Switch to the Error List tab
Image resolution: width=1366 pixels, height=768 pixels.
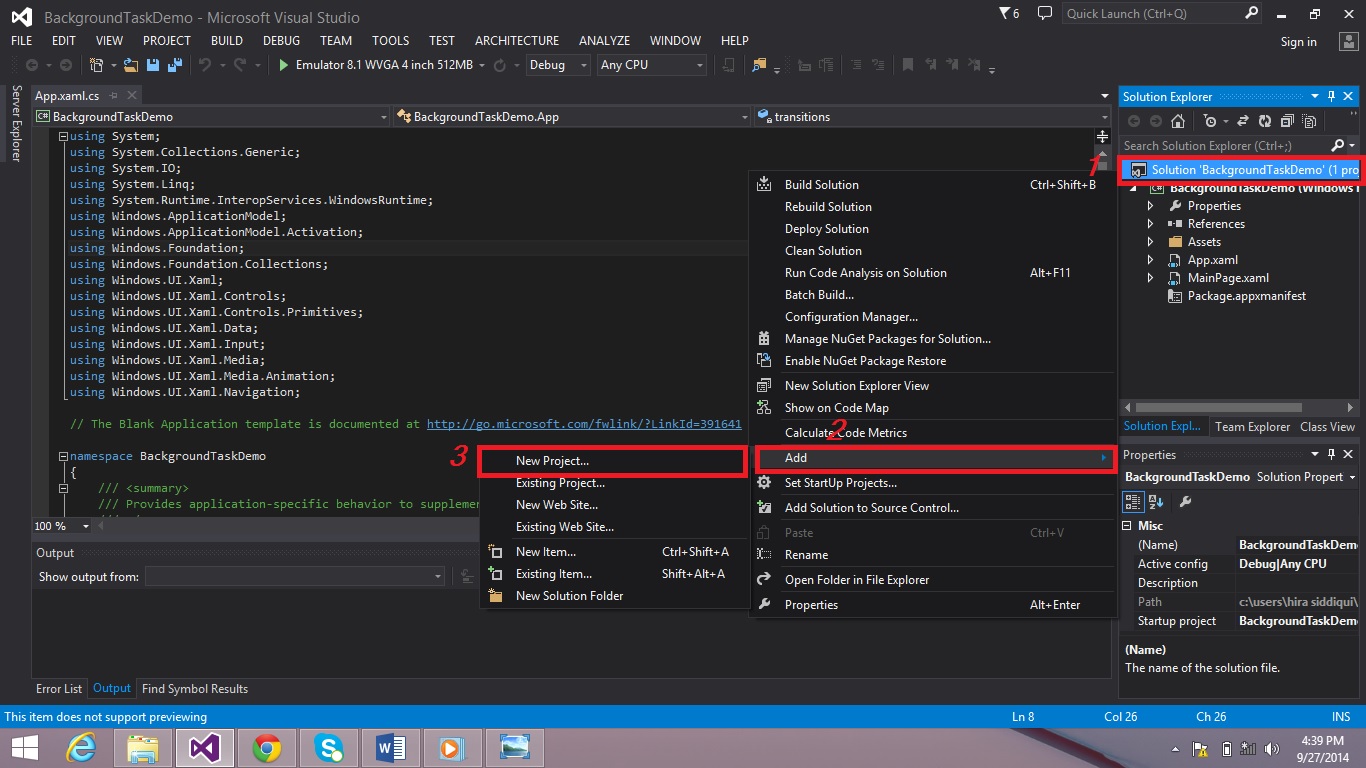pyautogui.click(x=59, y=689)
